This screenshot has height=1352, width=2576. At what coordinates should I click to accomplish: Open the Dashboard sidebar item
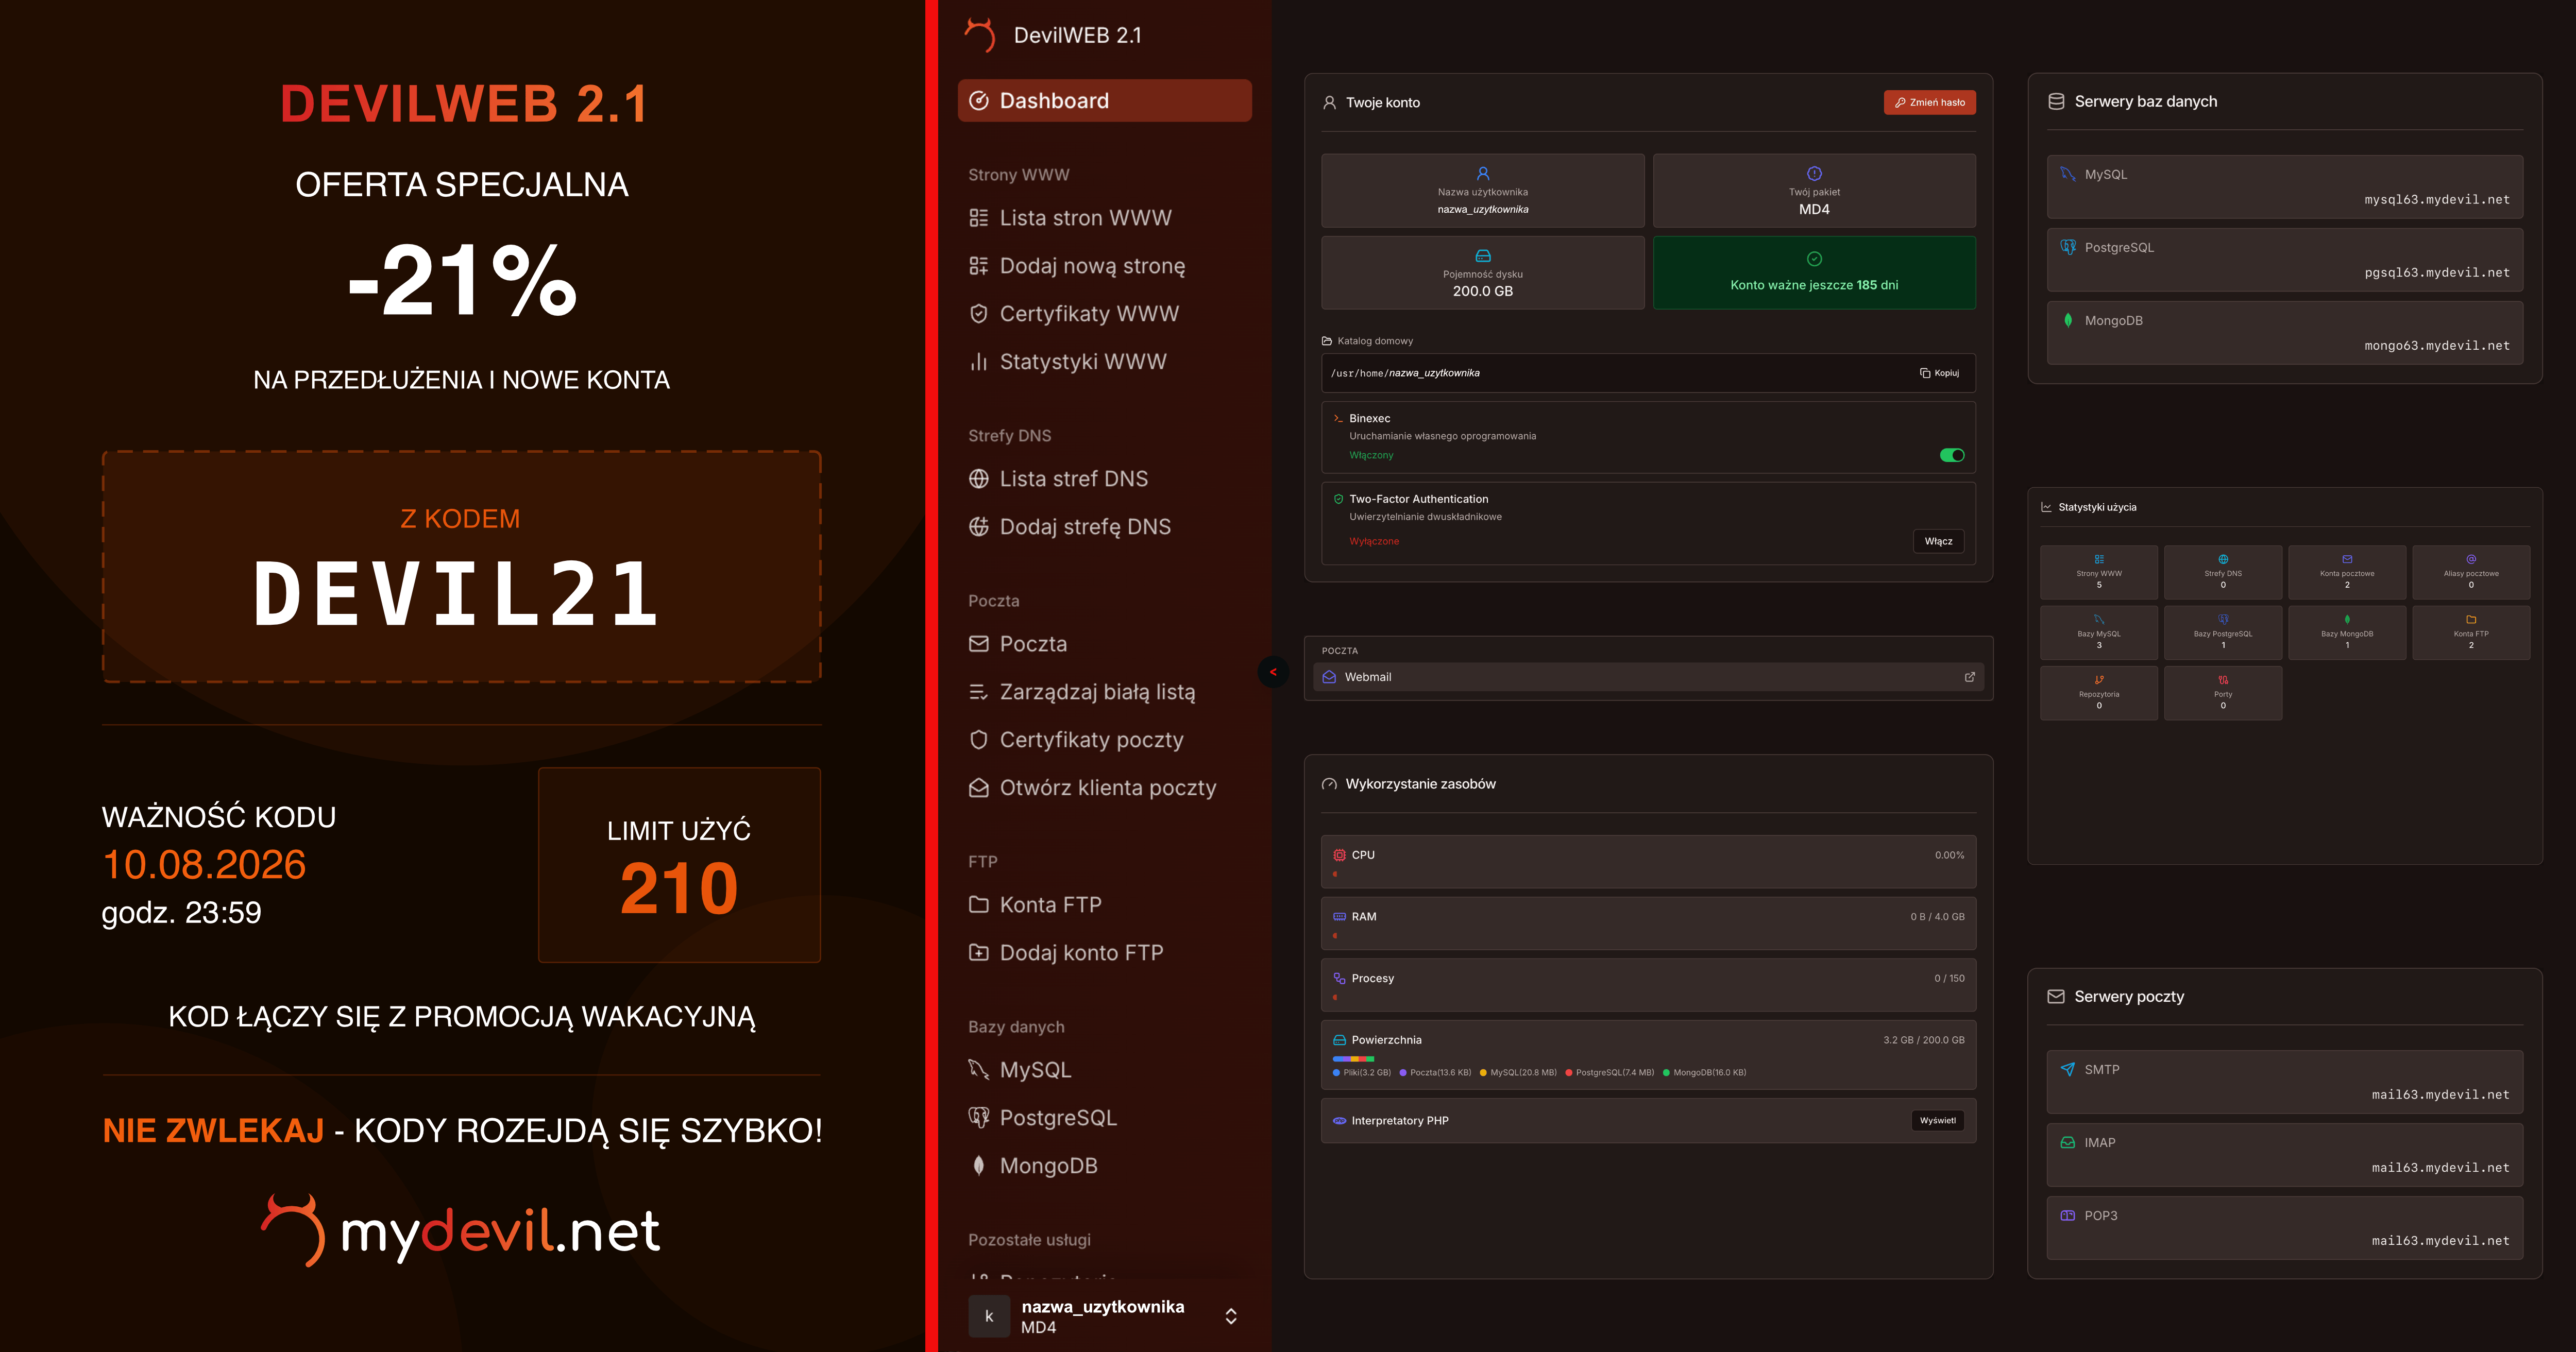[x=1104, y=101]
